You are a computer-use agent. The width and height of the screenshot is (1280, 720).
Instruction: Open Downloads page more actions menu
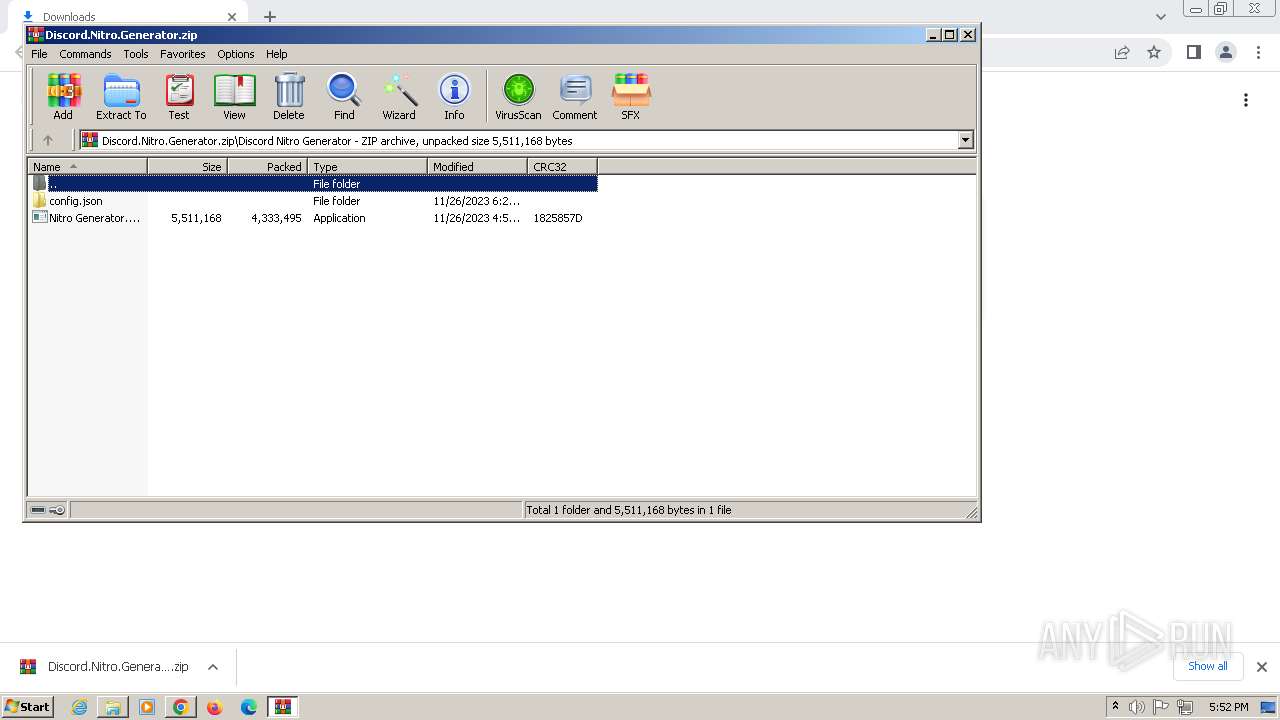click(x=1246, y=100)
